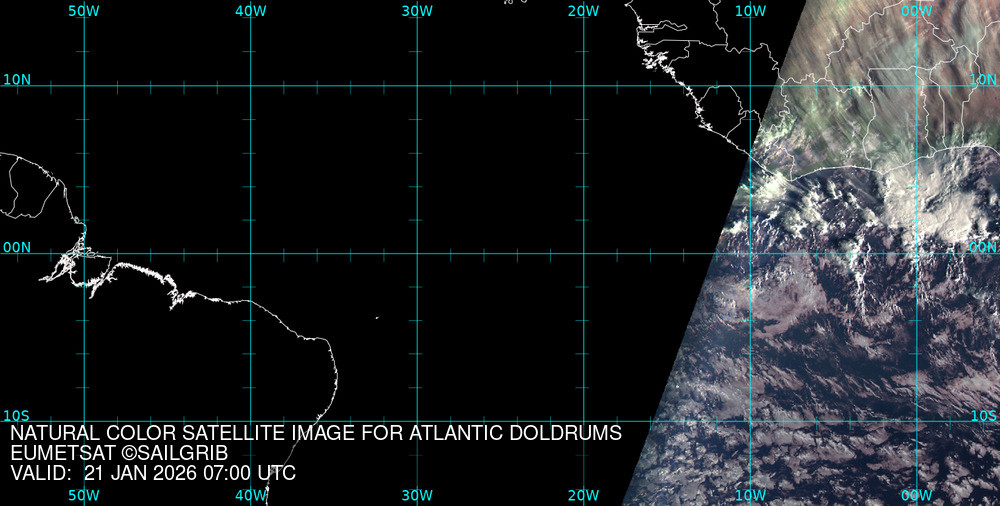Click the 20W longitude label along the bottom edge
1000x506 pixels.
583,495
